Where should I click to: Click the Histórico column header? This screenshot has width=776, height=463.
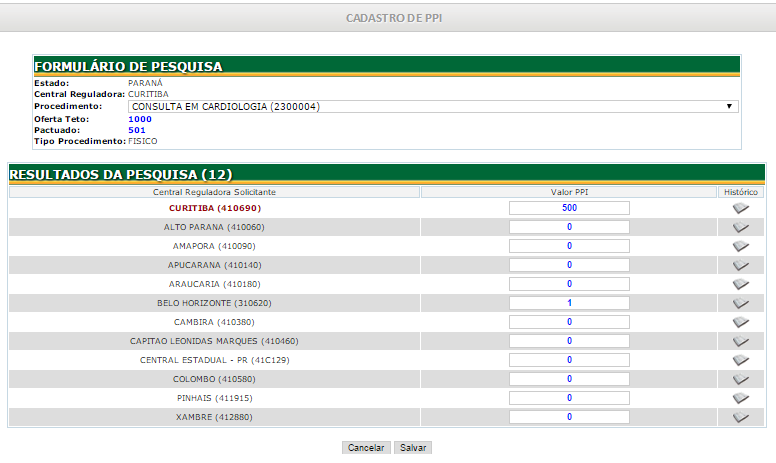(740, 191)
